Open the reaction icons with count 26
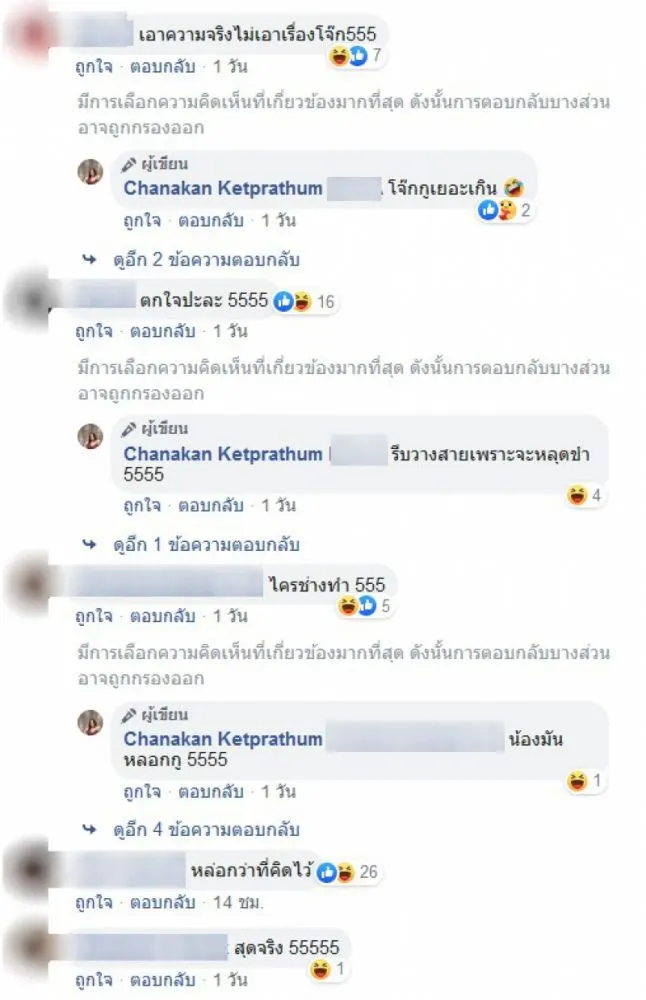Viewport: 646px width, 1000px height. [x=348, y=872]
